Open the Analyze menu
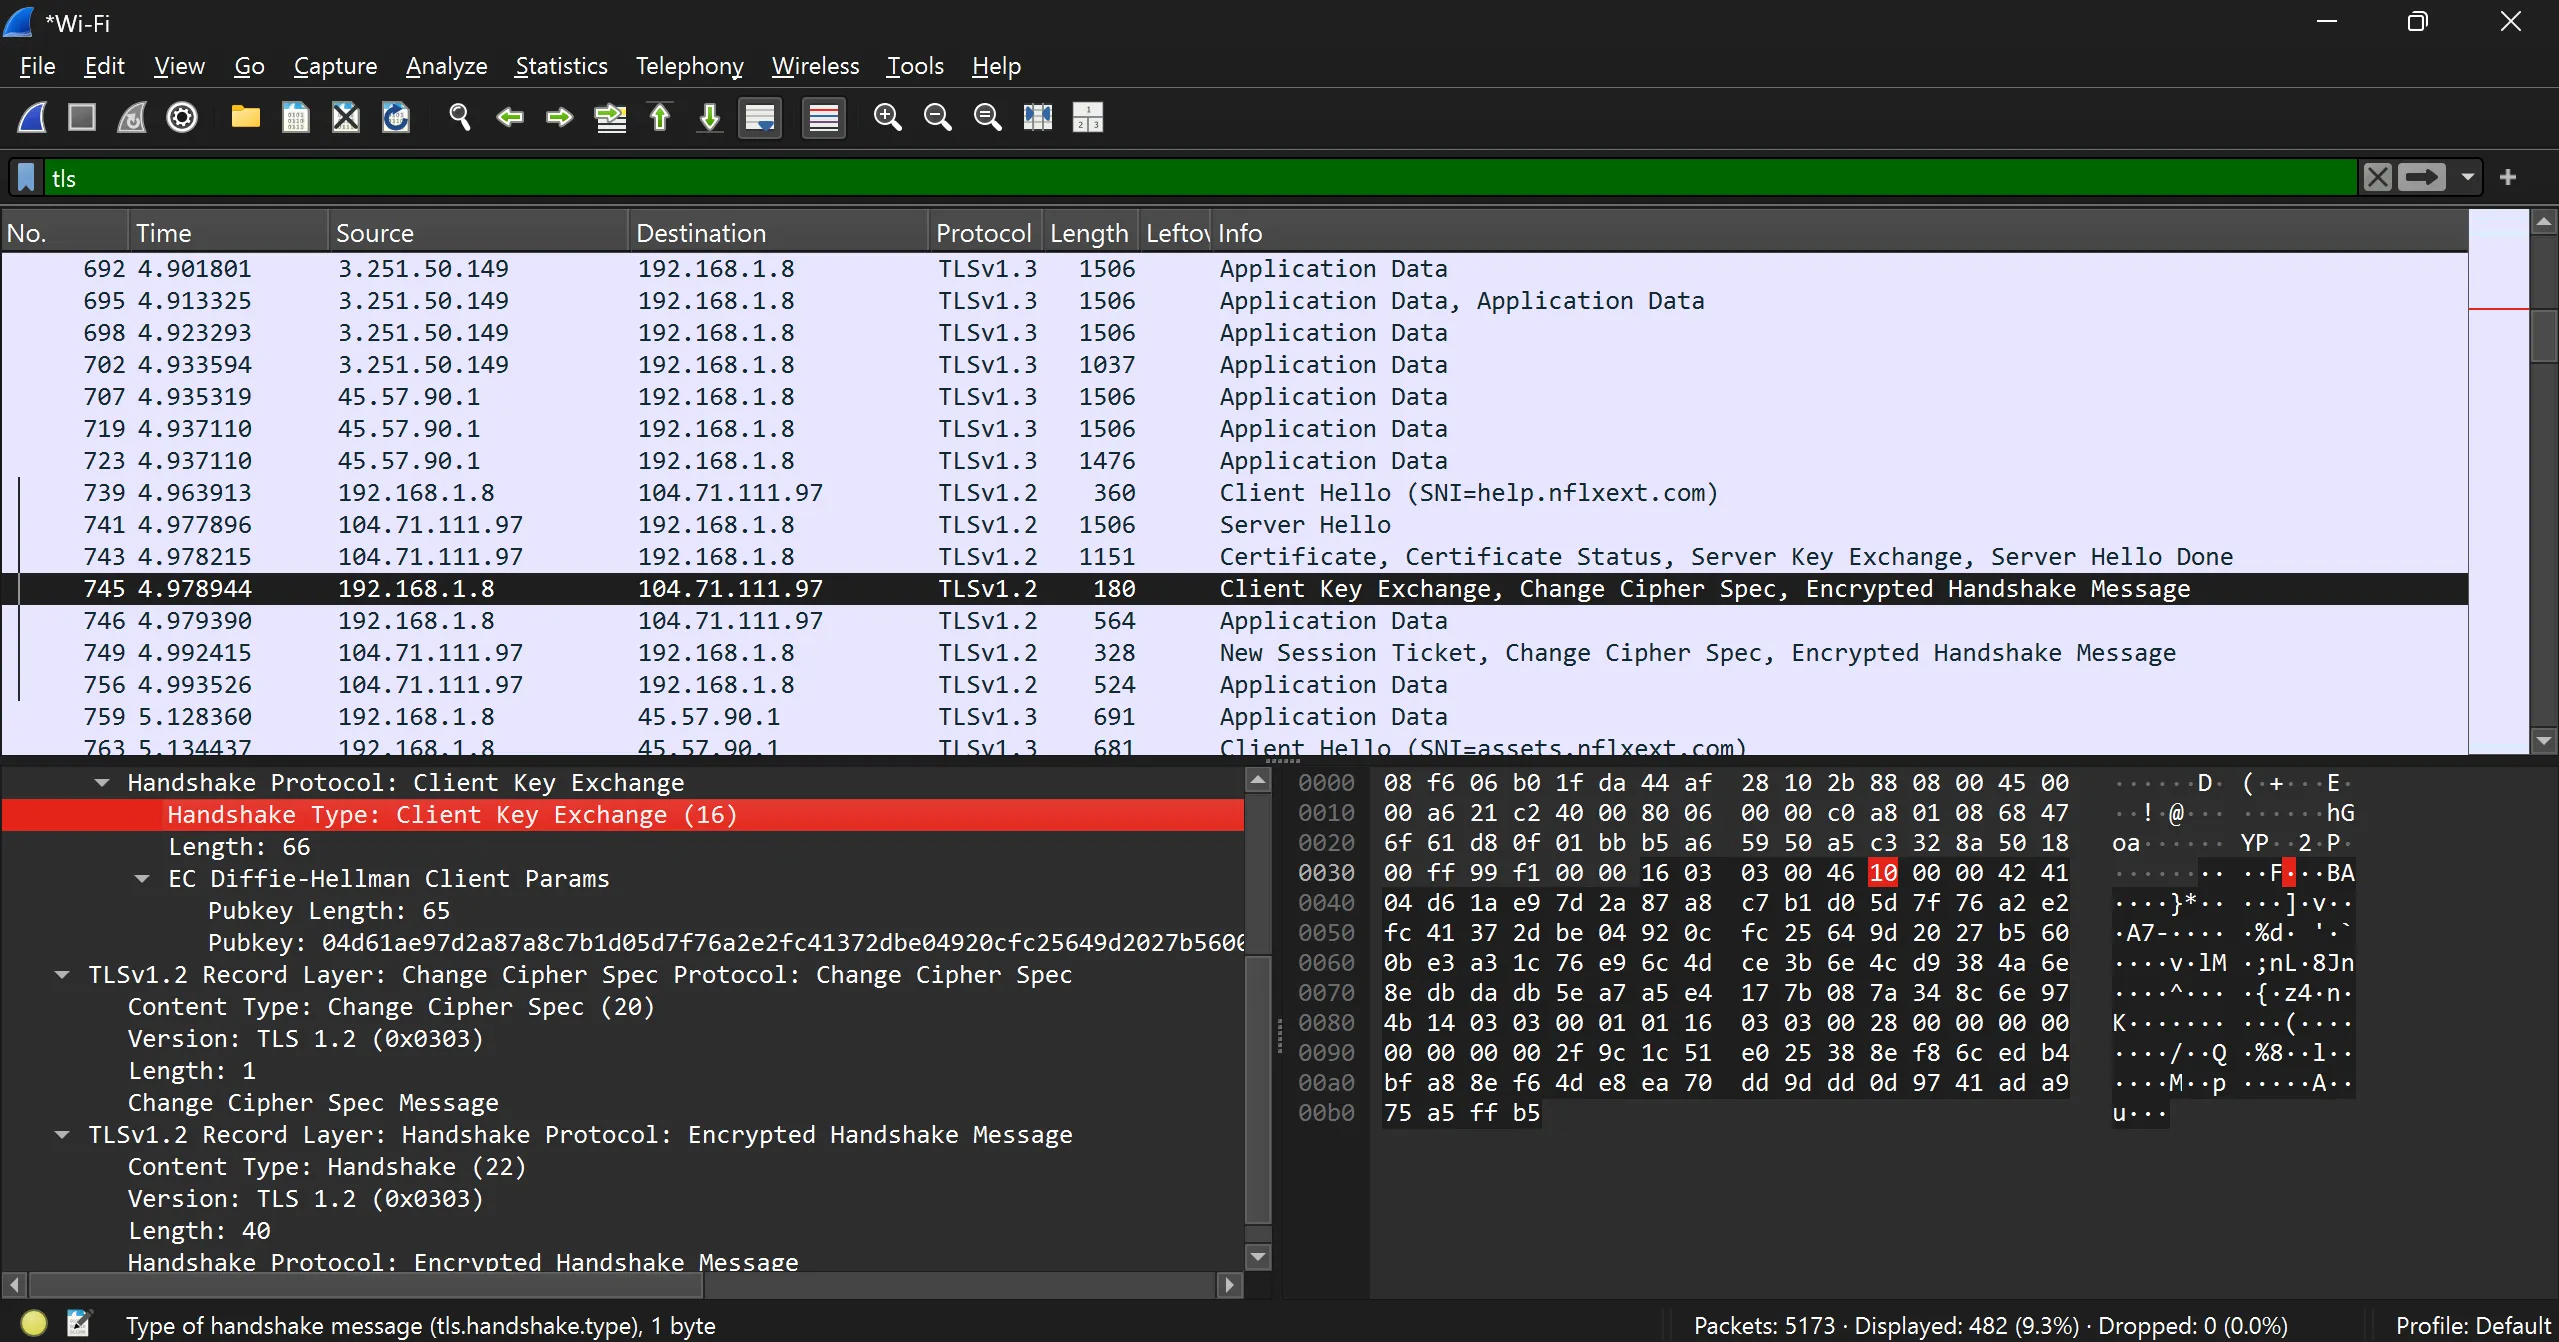The image size is (2559, 1342). [446, 66]
